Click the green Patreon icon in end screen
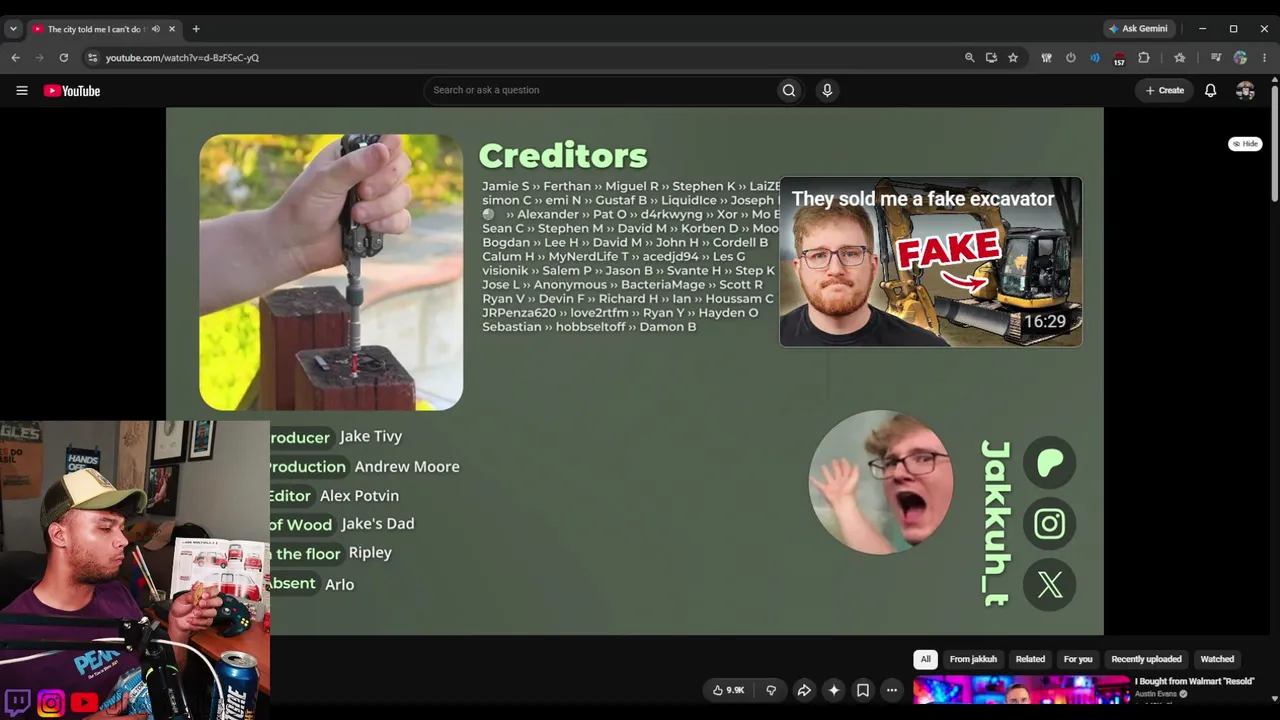Image resolution: width=1280 pixels, height=720 pixels. [1049, 462]
